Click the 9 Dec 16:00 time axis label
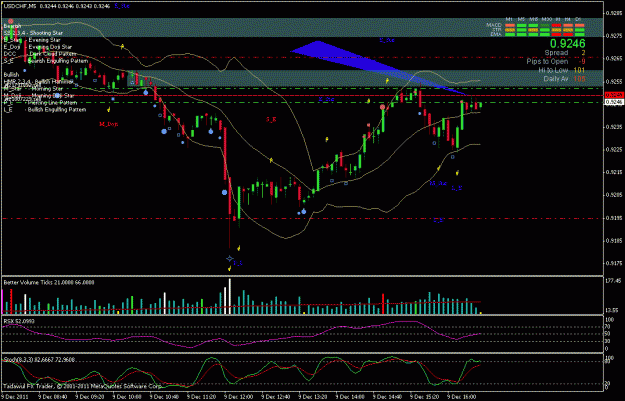This screenshot has width=625, height=401. (x=461, y=397)
